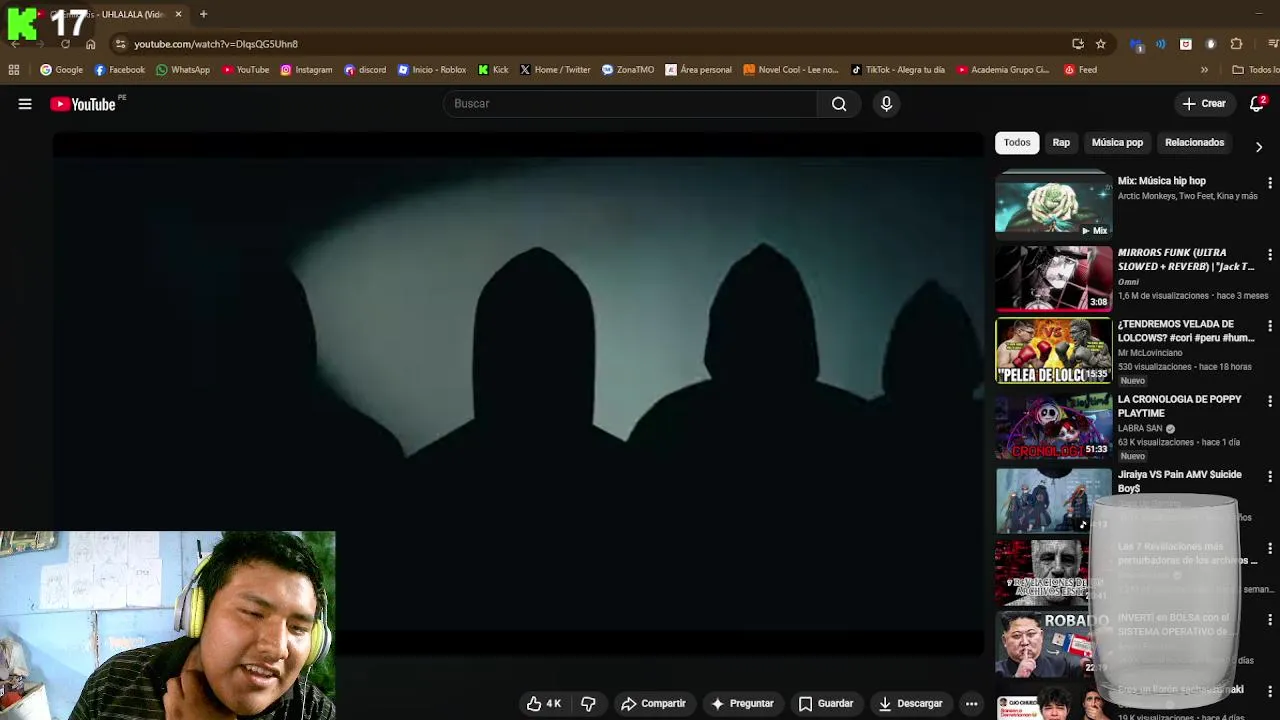1280x720 pixels.
Task: Close the UHLALALA YouTube tab
Action: 178,14
